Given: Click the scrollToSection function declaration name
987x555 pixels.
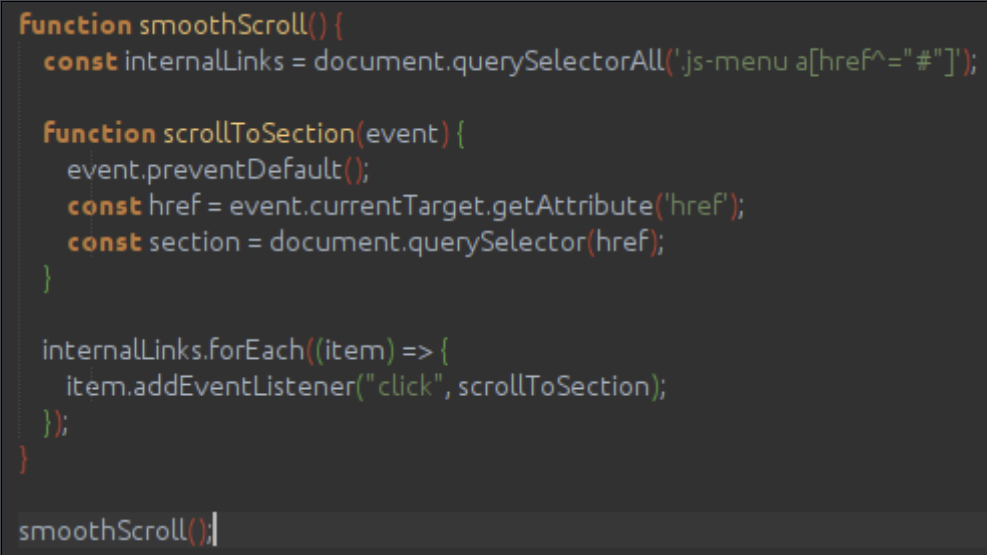Looking at the screenshot, I should coord(259,134).
